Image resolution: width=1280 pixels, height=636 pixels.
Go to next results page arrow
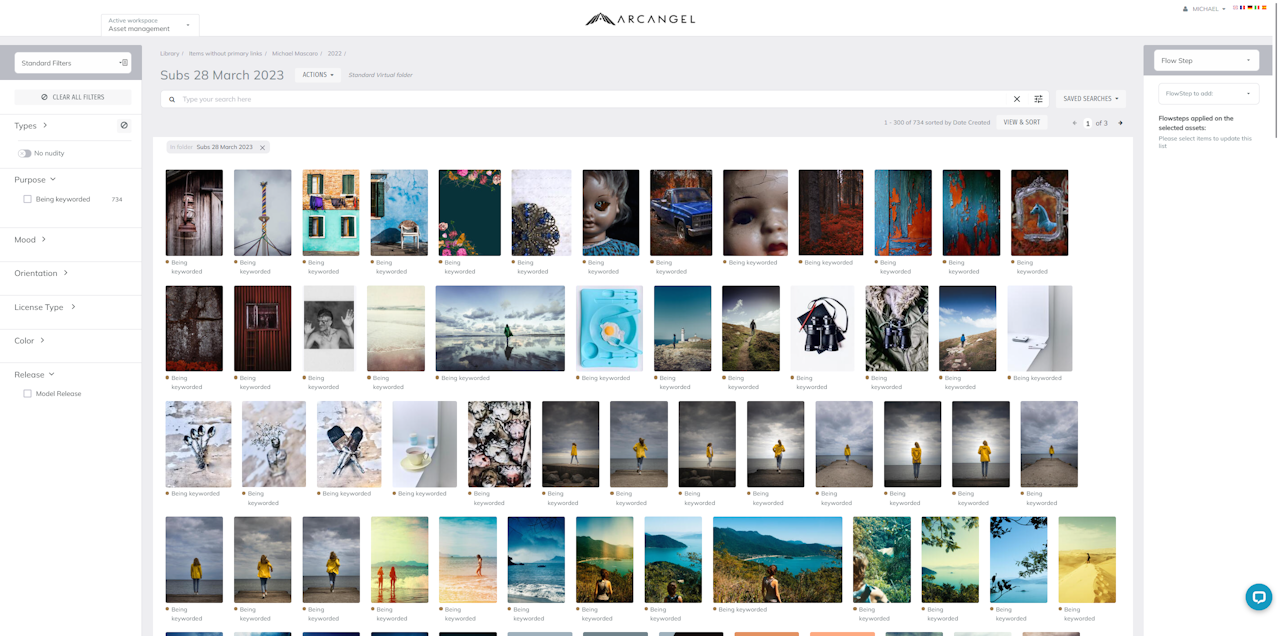[1120, 123]
